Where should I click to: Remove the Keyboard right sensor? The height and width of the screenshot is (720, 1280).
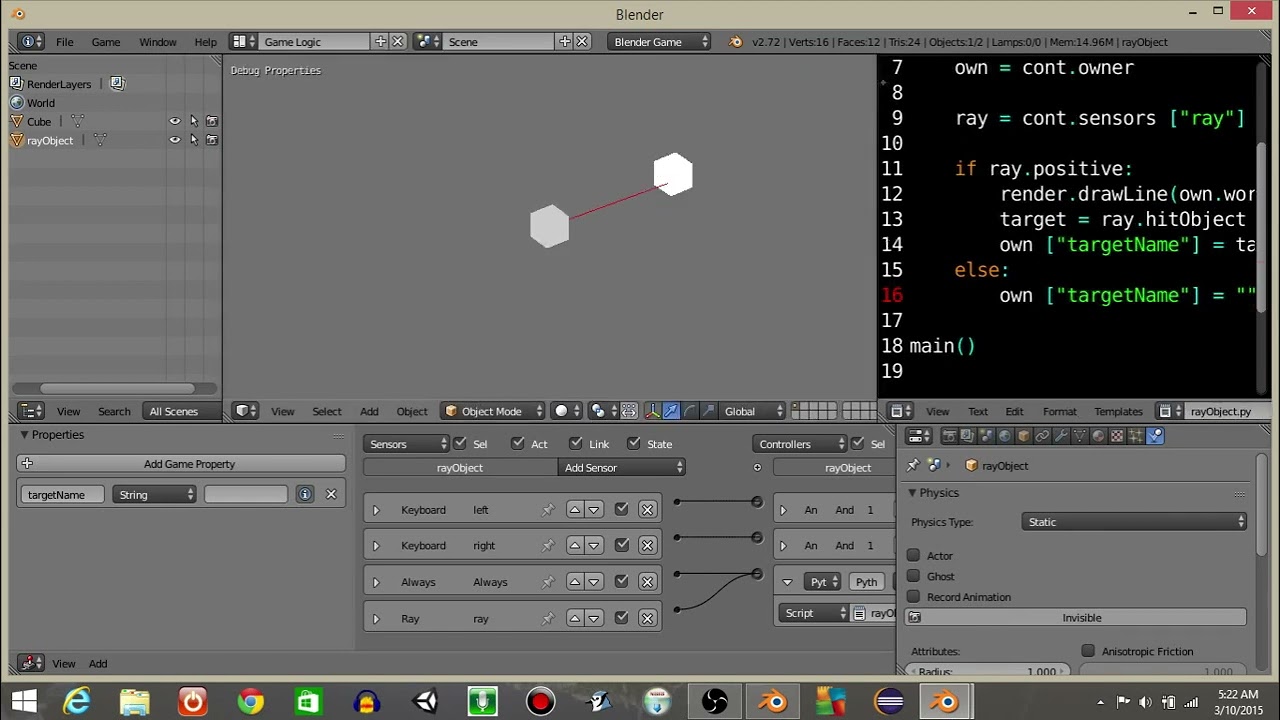pyautogui.click(x=648, y=545)
